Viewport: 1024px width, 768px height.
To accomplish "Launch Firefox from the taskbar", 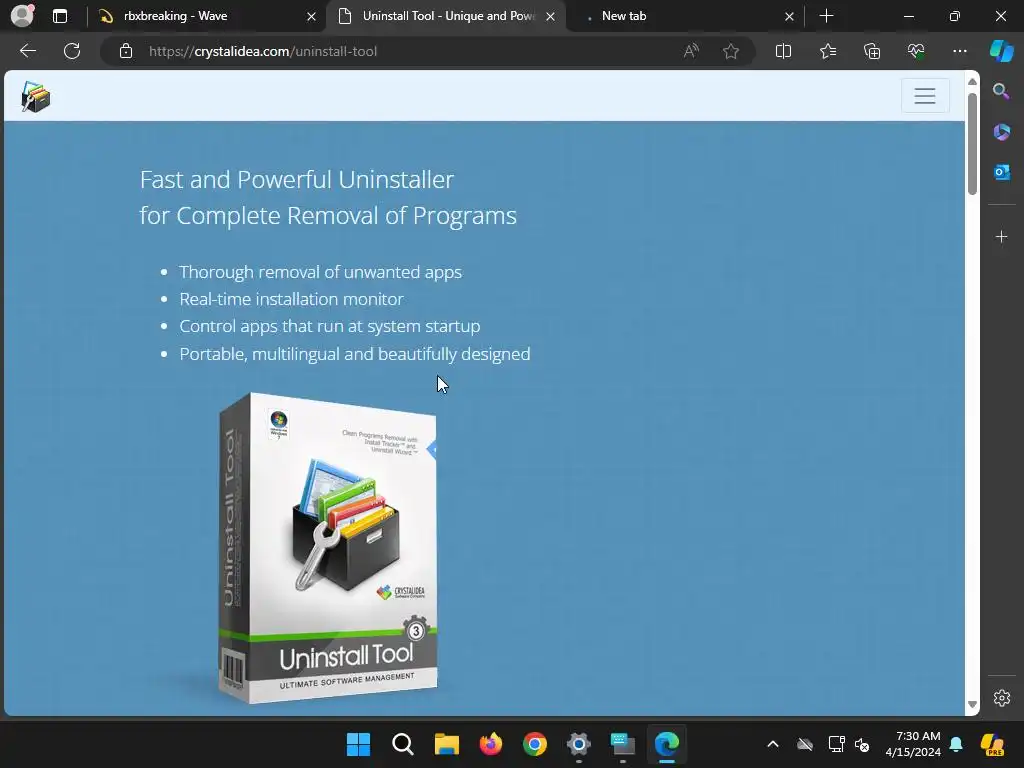I will click(x=490, y=744).
